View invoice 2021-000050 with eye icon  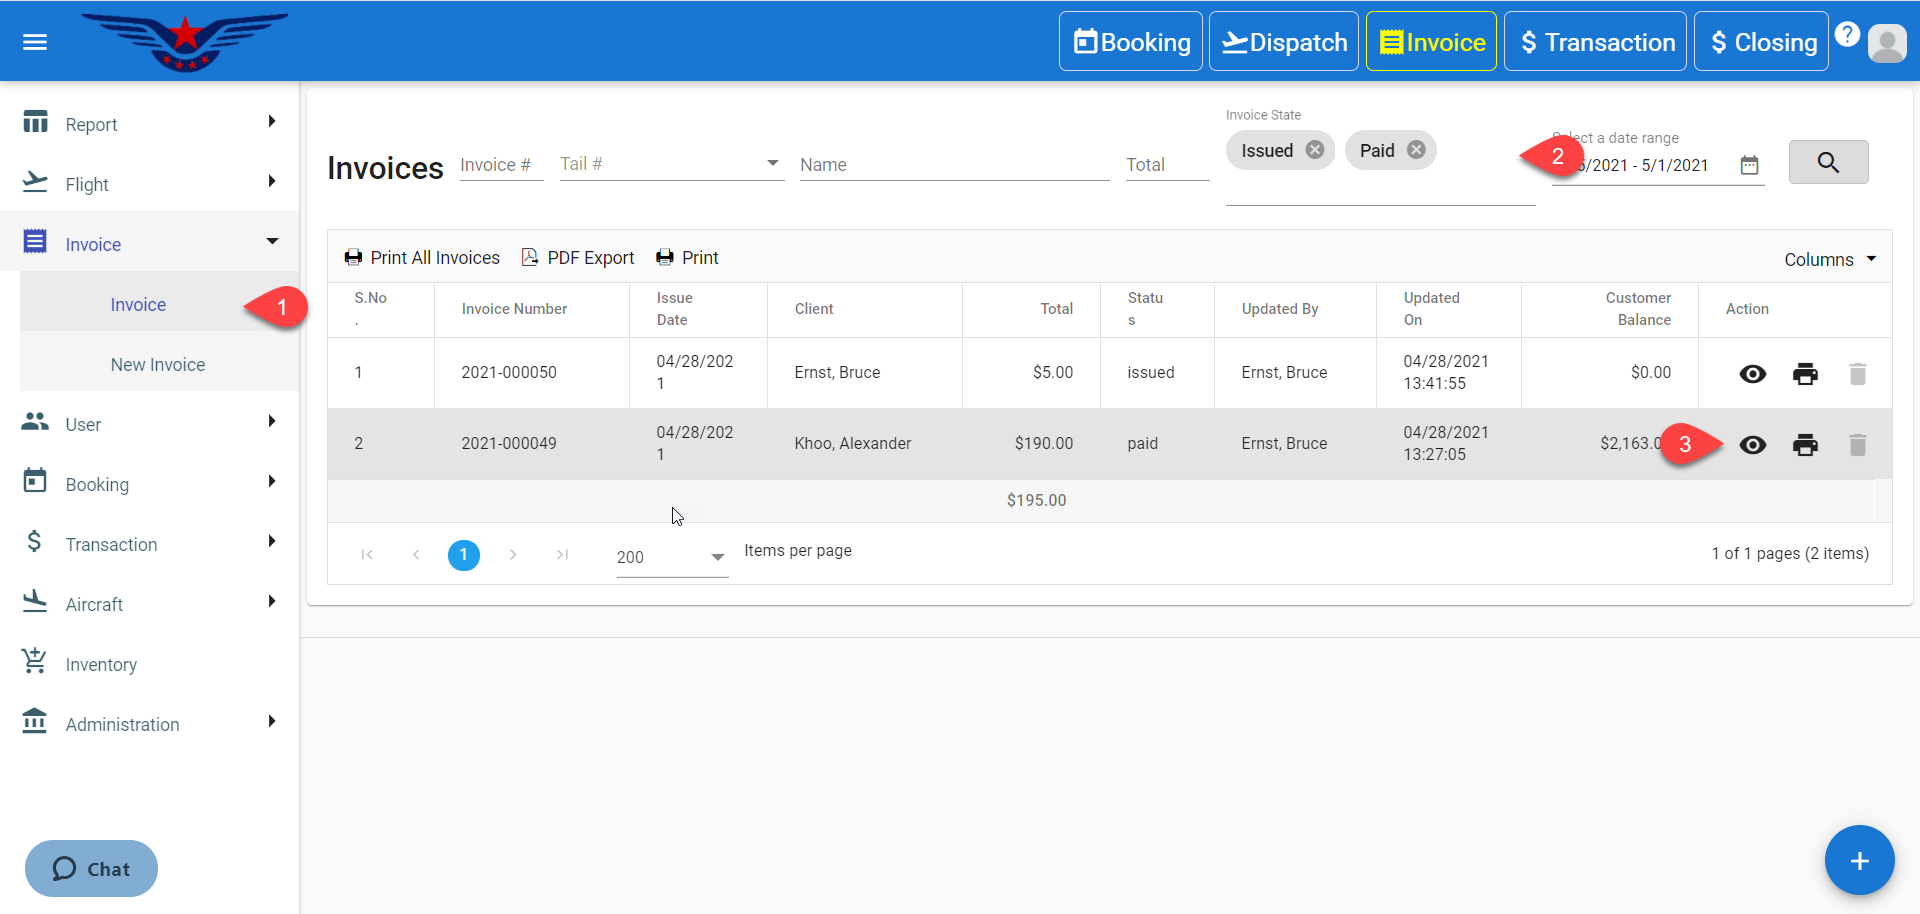tap(1752, 374)
